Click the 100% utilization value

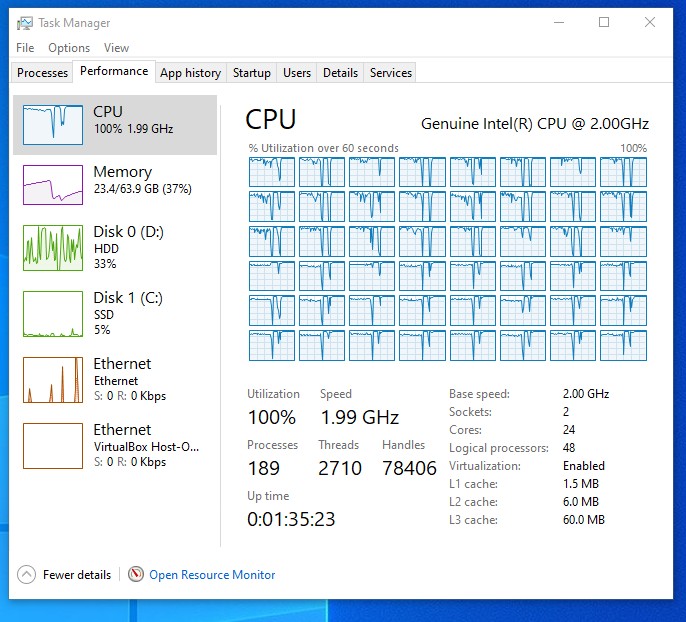[x=272, y=417]
